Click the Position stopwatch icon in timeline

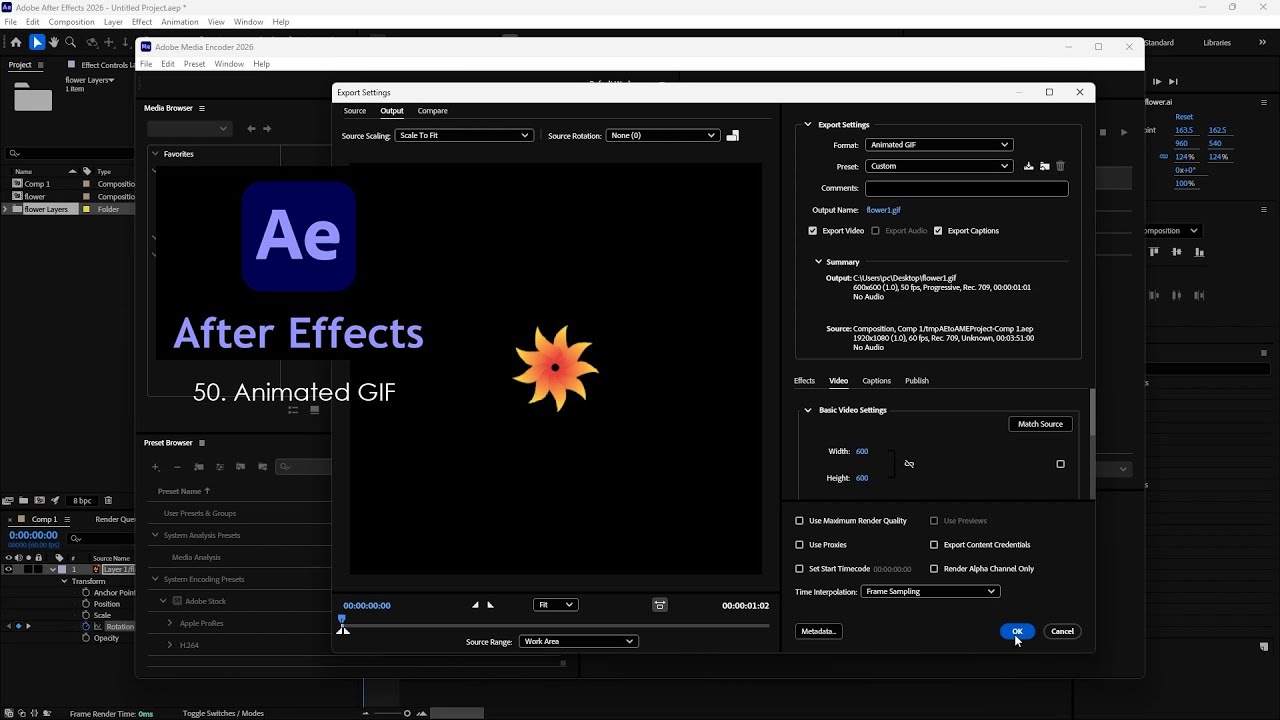[86, 604]
